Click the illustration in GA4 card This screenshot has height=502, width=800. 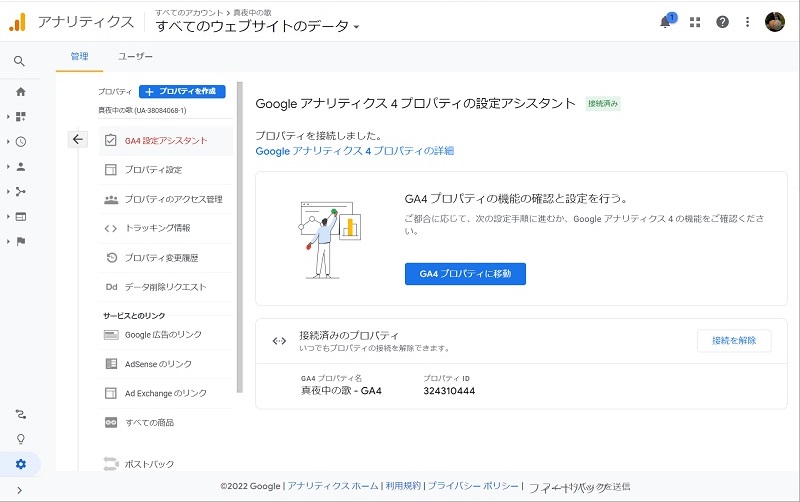330,240
